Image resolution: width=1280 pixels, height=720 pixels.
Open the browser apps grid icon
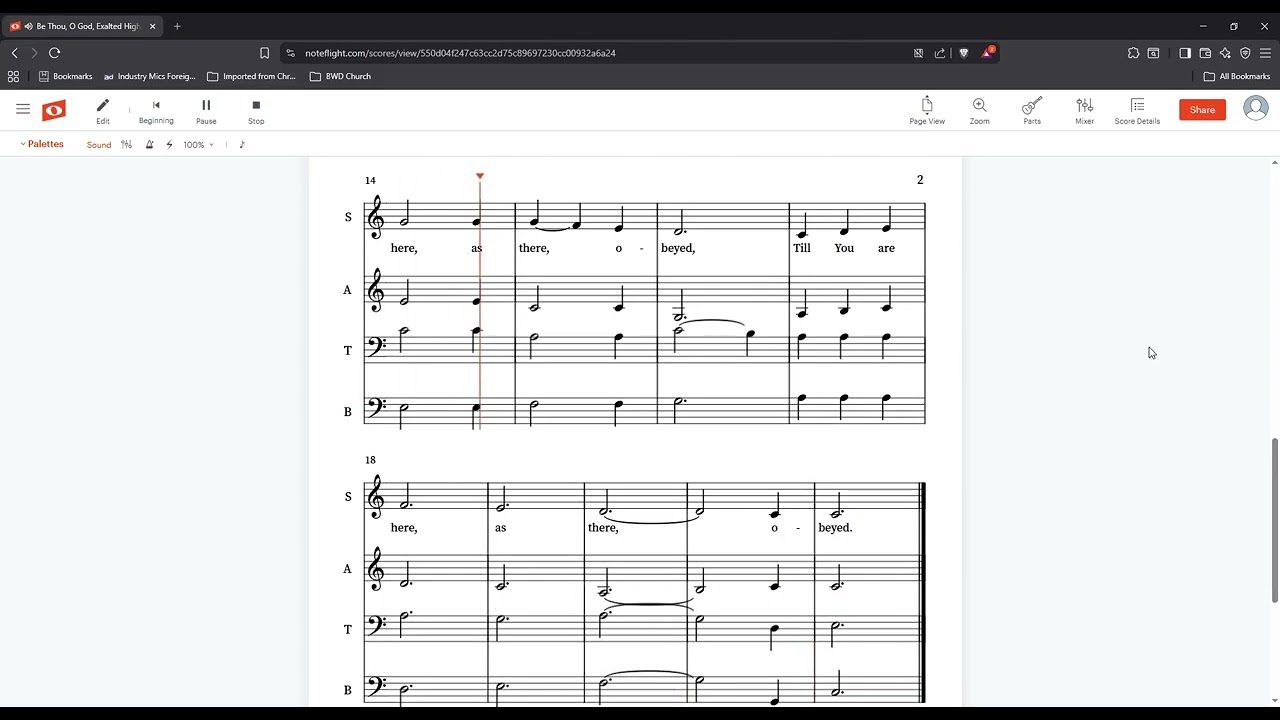tap(13, 76)
